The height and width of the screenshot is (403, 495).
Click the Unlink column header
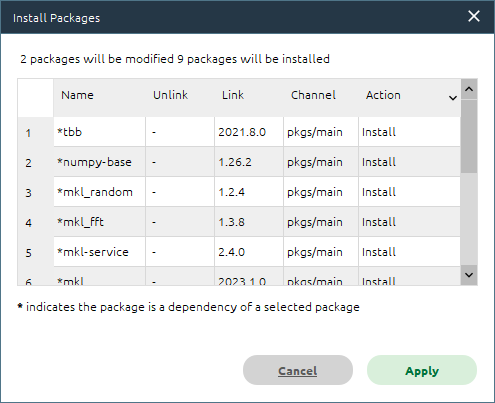[x=170, y=95]
